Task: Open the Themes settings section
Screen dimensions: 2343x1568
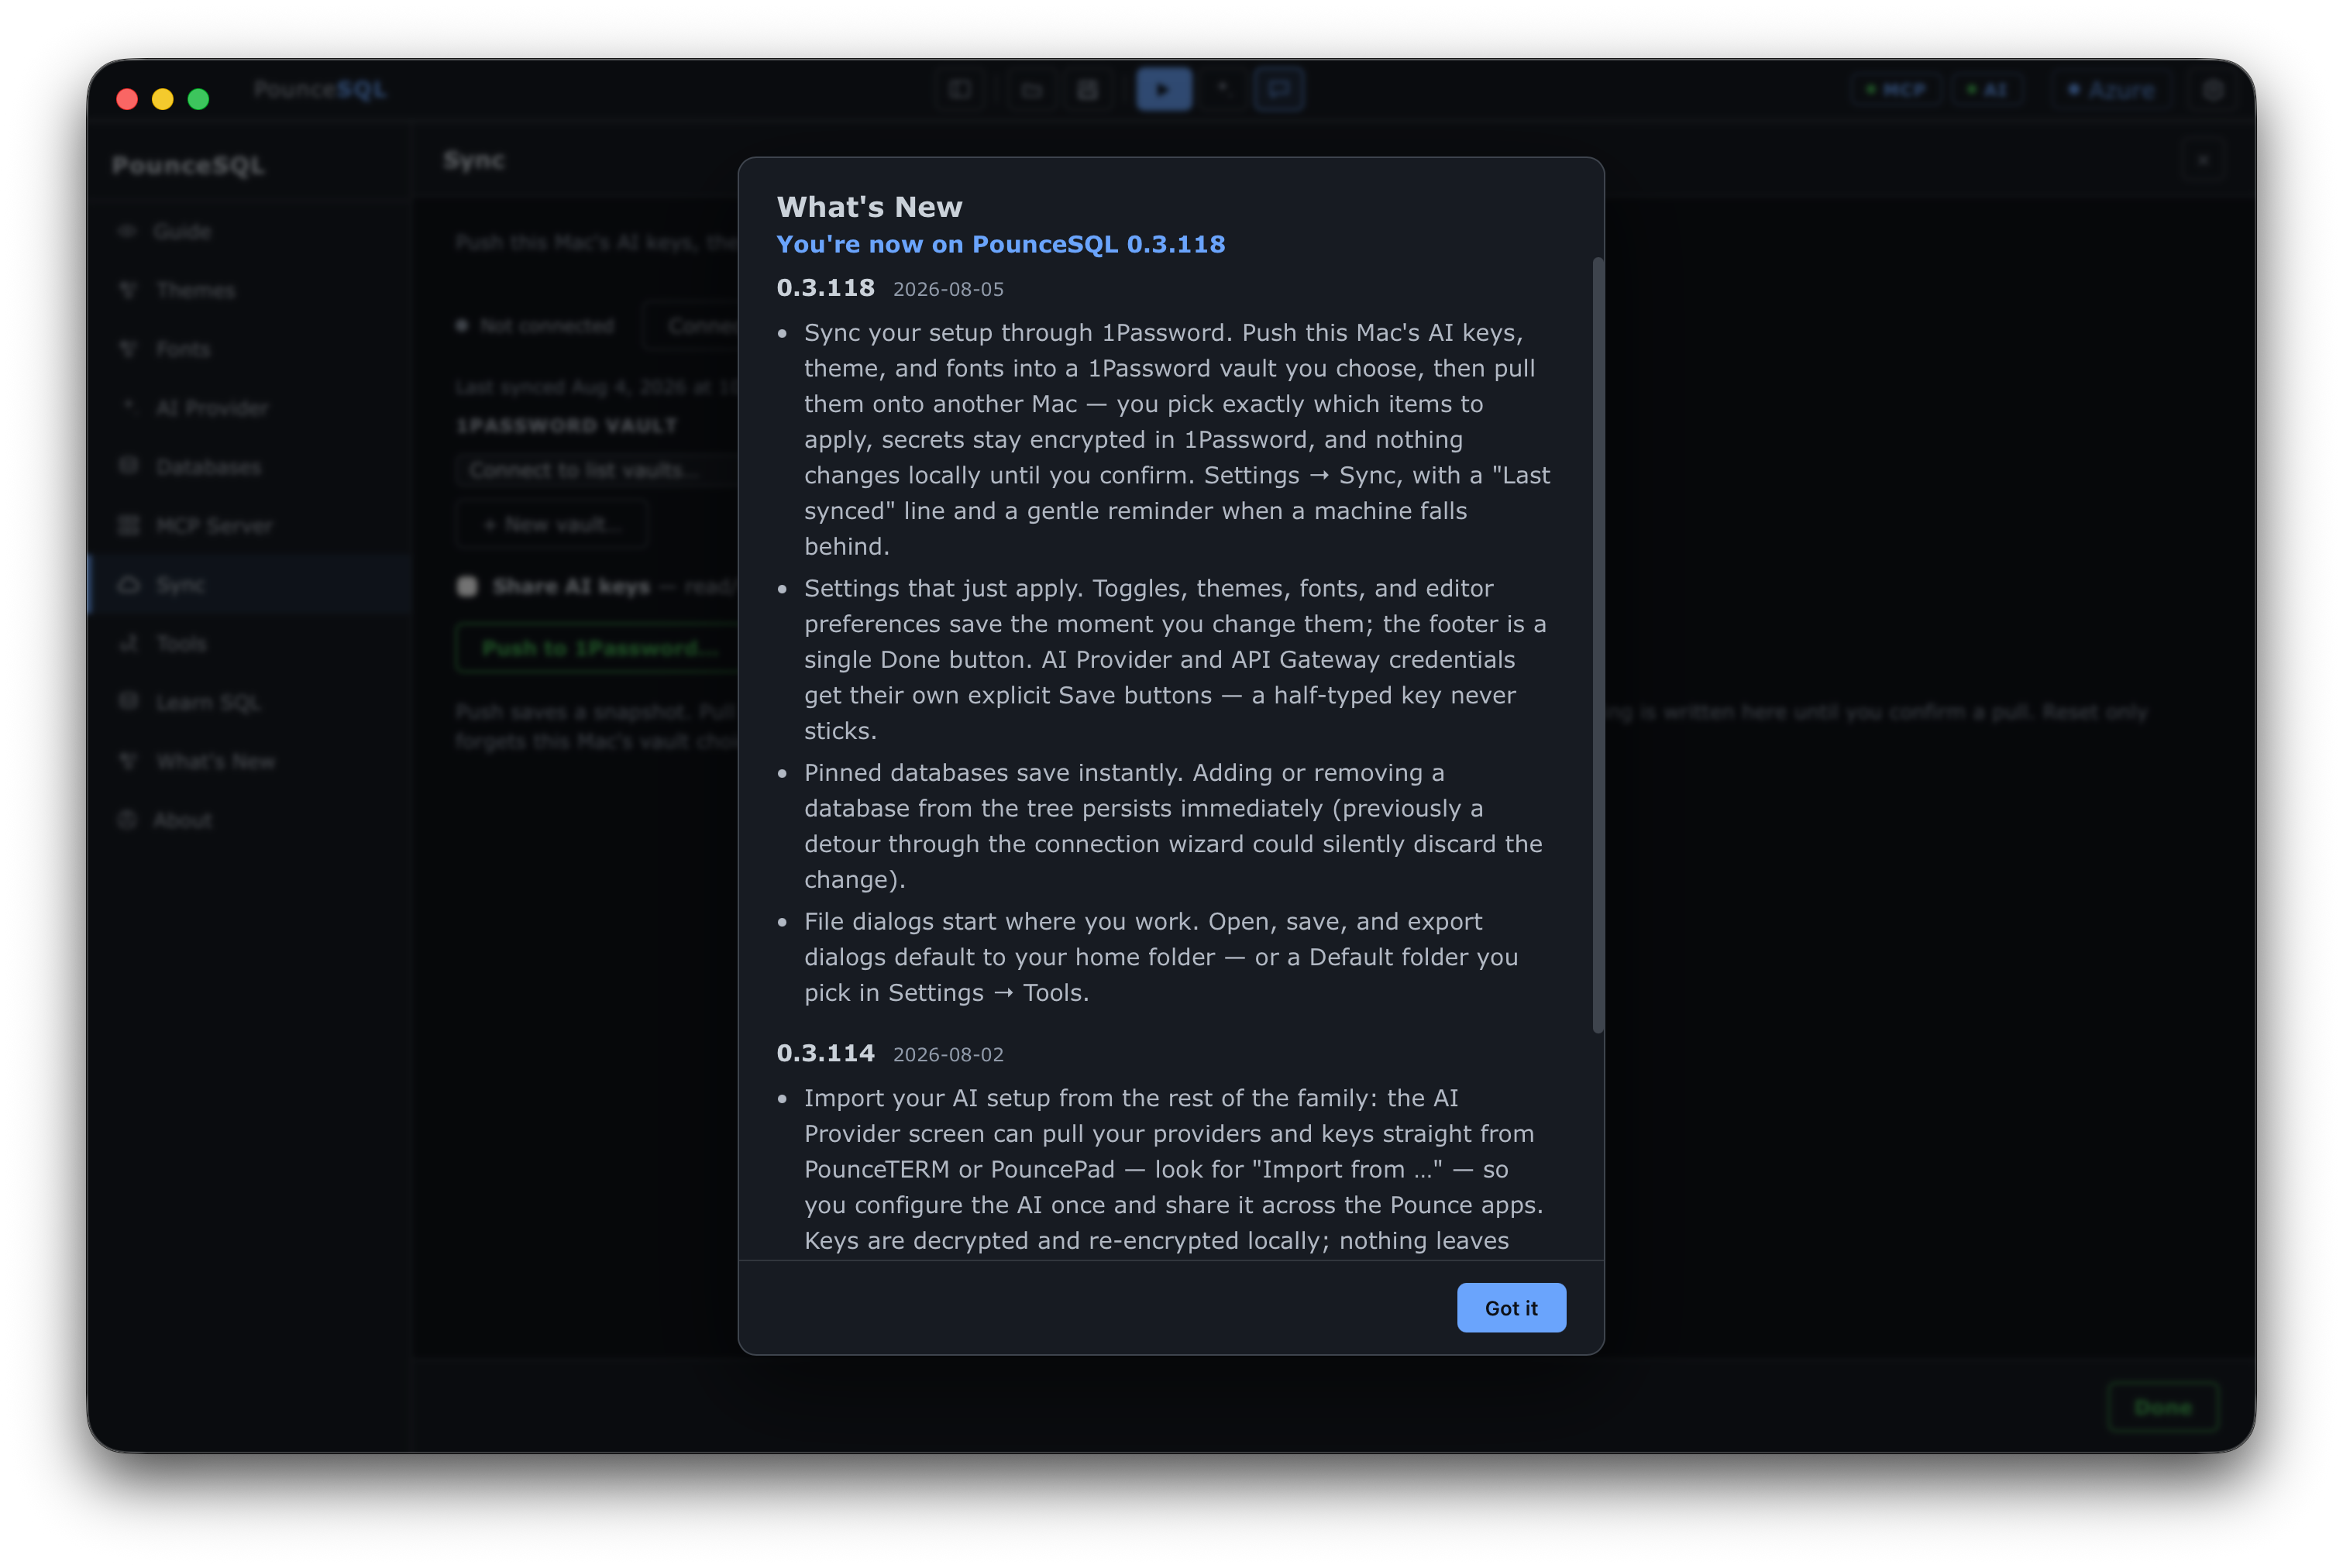Action: coord(250,290)
